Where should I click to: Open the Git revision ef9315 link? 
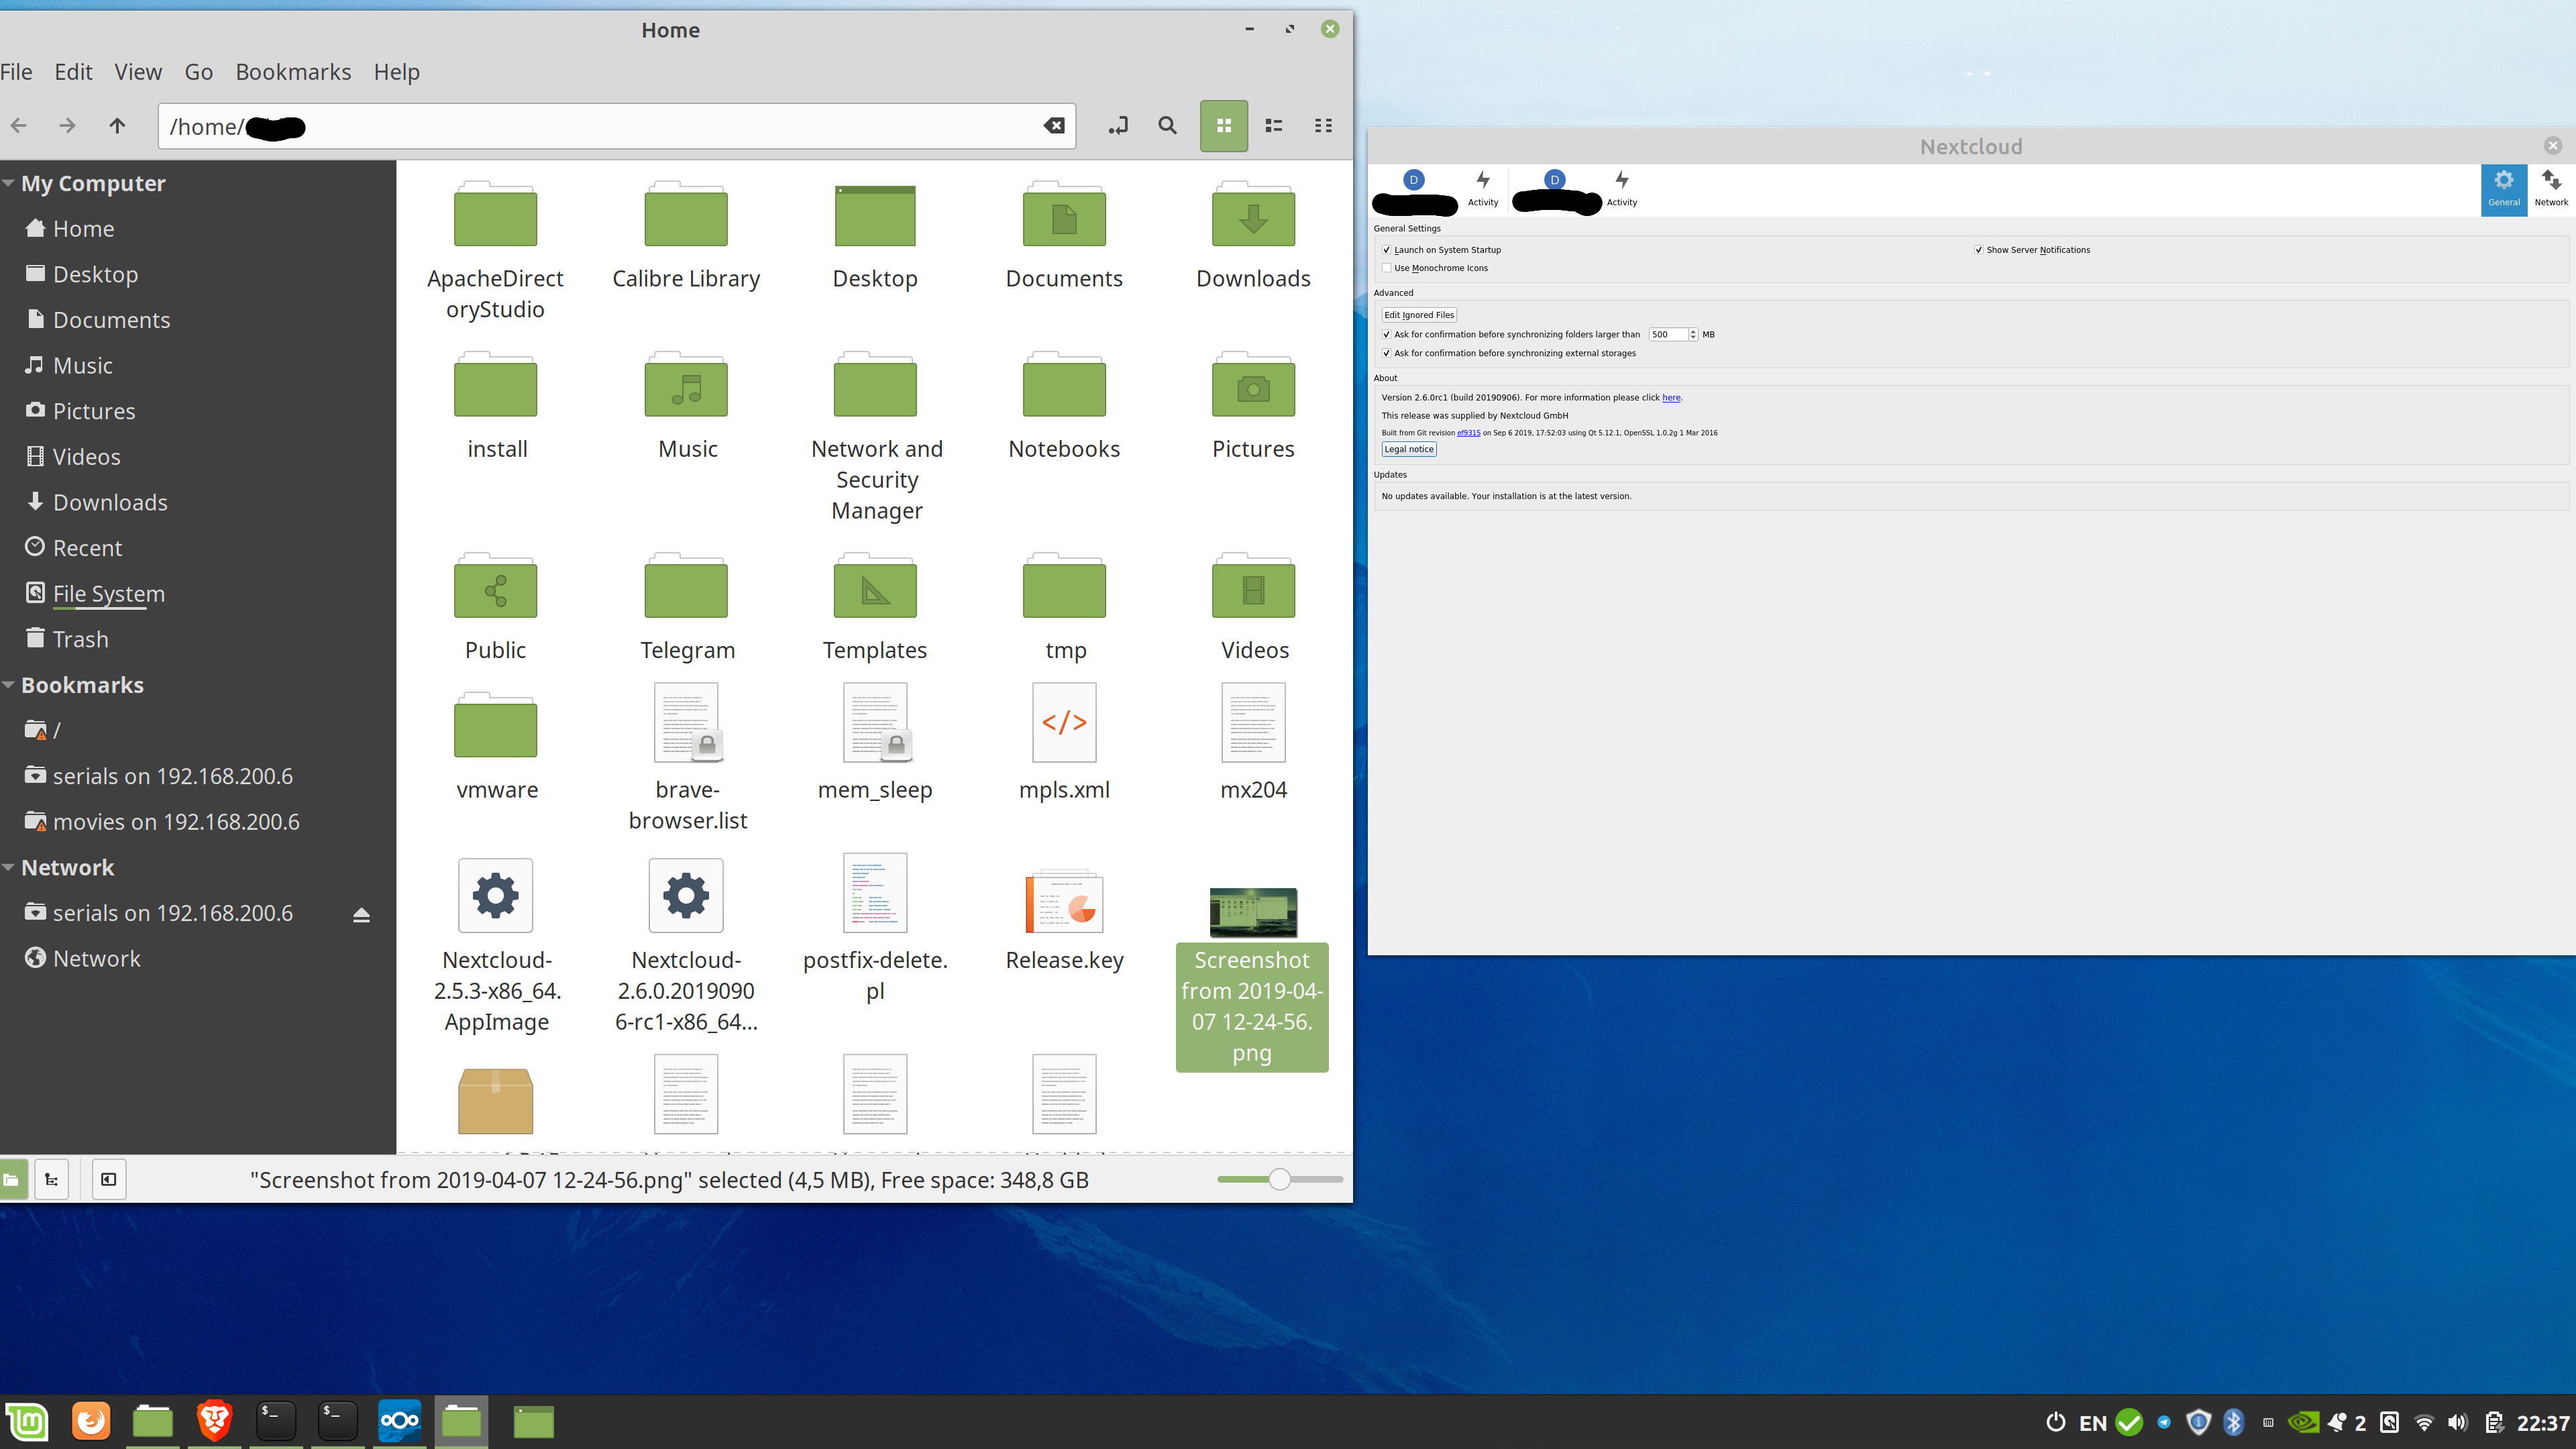coord(1468,432)
